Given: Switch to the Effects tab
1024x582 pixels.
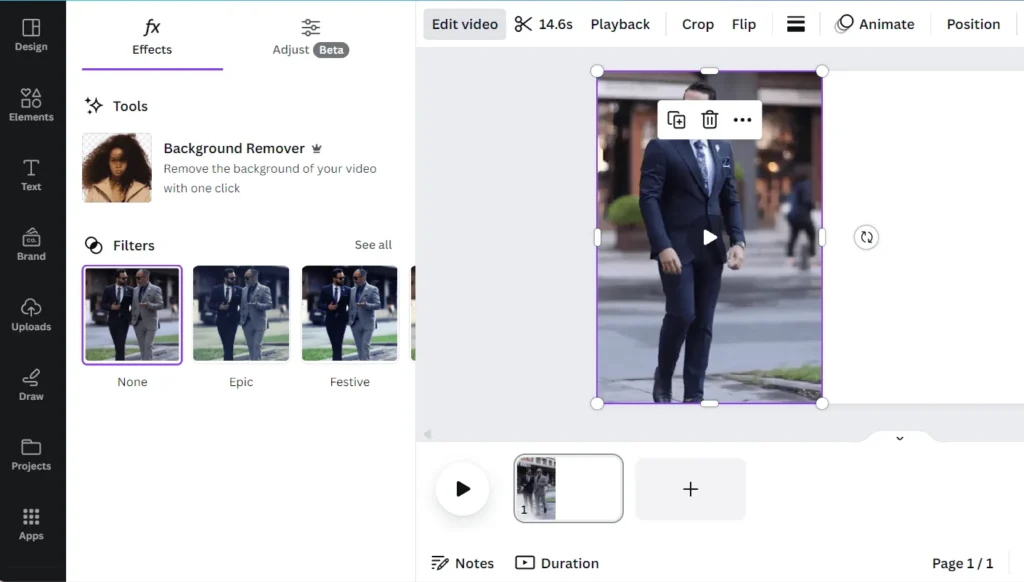Looking at the screenshot, I should point(151,37).
